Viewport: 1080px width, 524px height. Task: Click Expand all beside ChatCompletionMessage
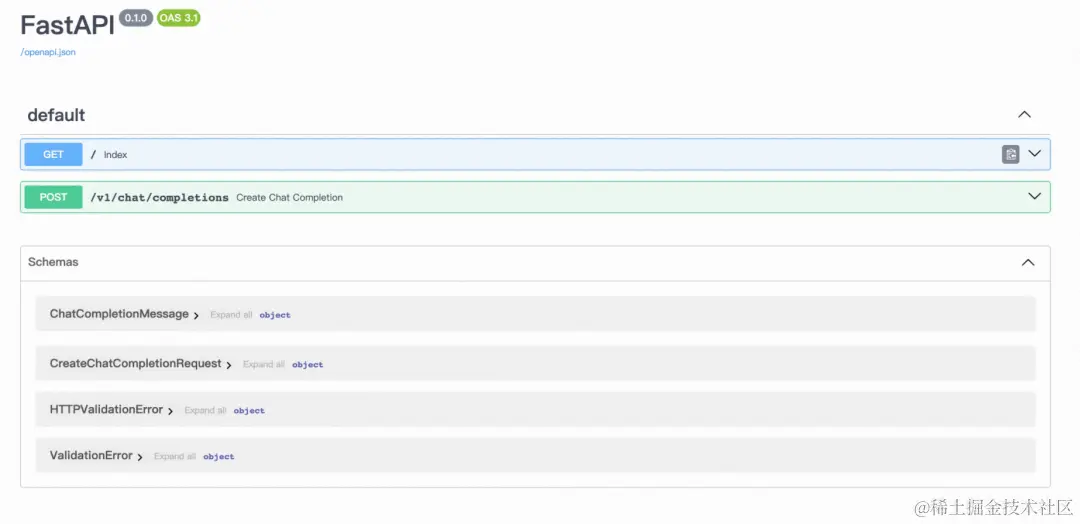231,315
